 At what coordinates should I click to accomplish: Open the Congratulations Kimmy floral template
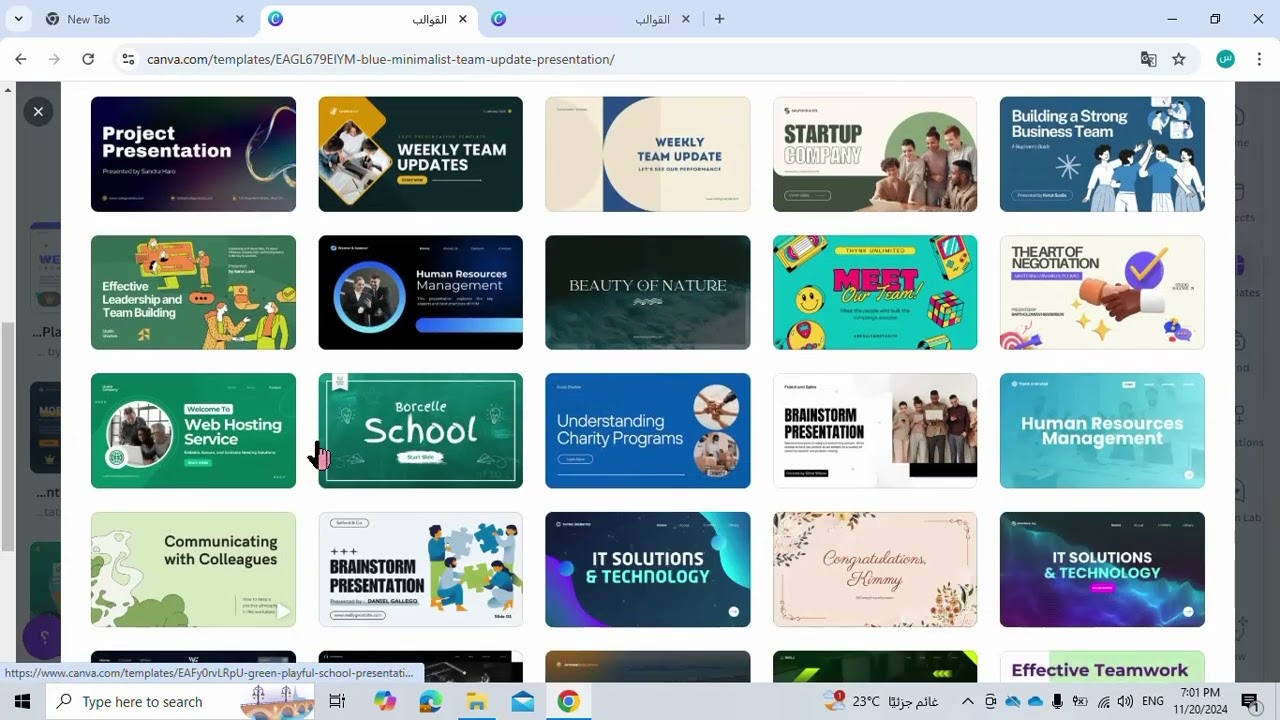pyautogui.click(x=875, y=570)
